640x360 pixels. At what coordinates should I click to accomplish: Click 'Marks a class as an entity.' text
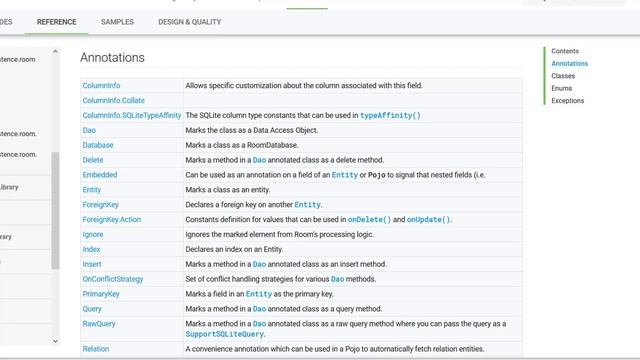pyautogui.click(x=228, y=190)
